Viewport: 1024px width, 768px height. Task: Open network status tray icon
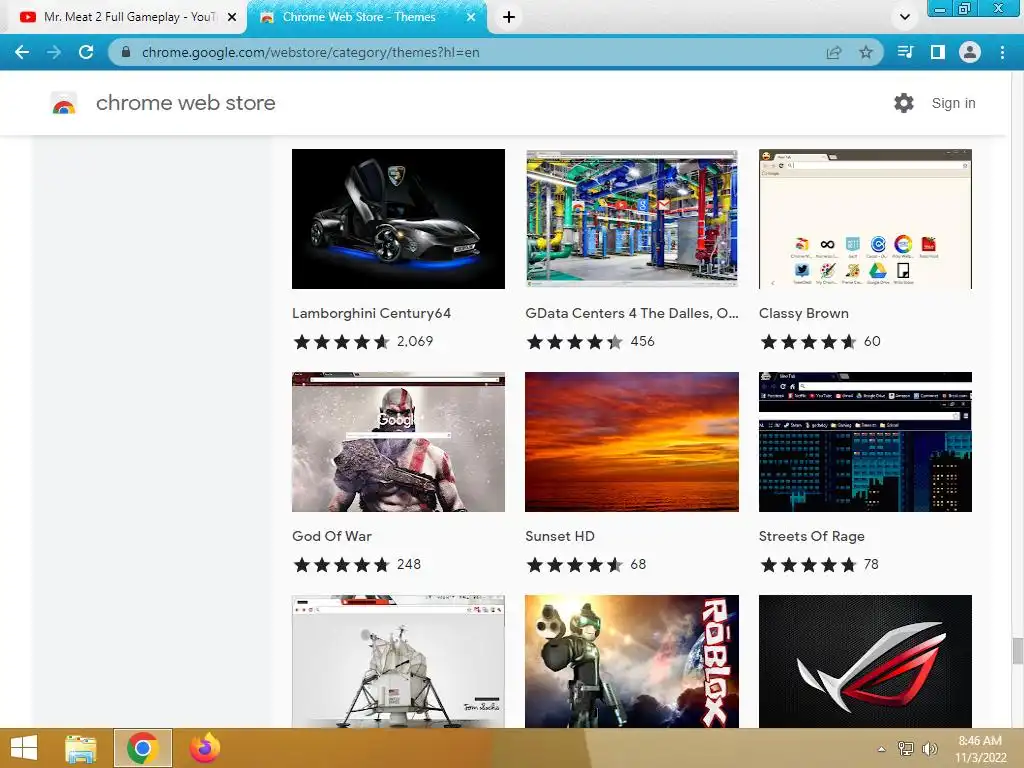[x=906, y=749]
